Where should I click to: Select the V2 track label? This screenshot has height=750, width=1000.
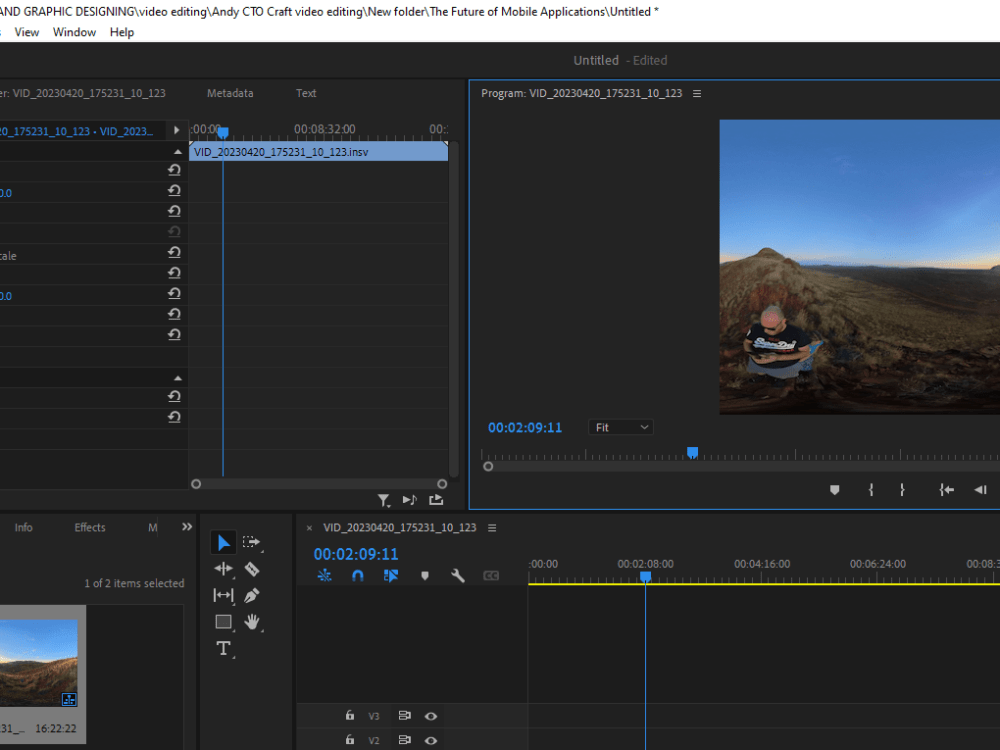coord(374,740)
